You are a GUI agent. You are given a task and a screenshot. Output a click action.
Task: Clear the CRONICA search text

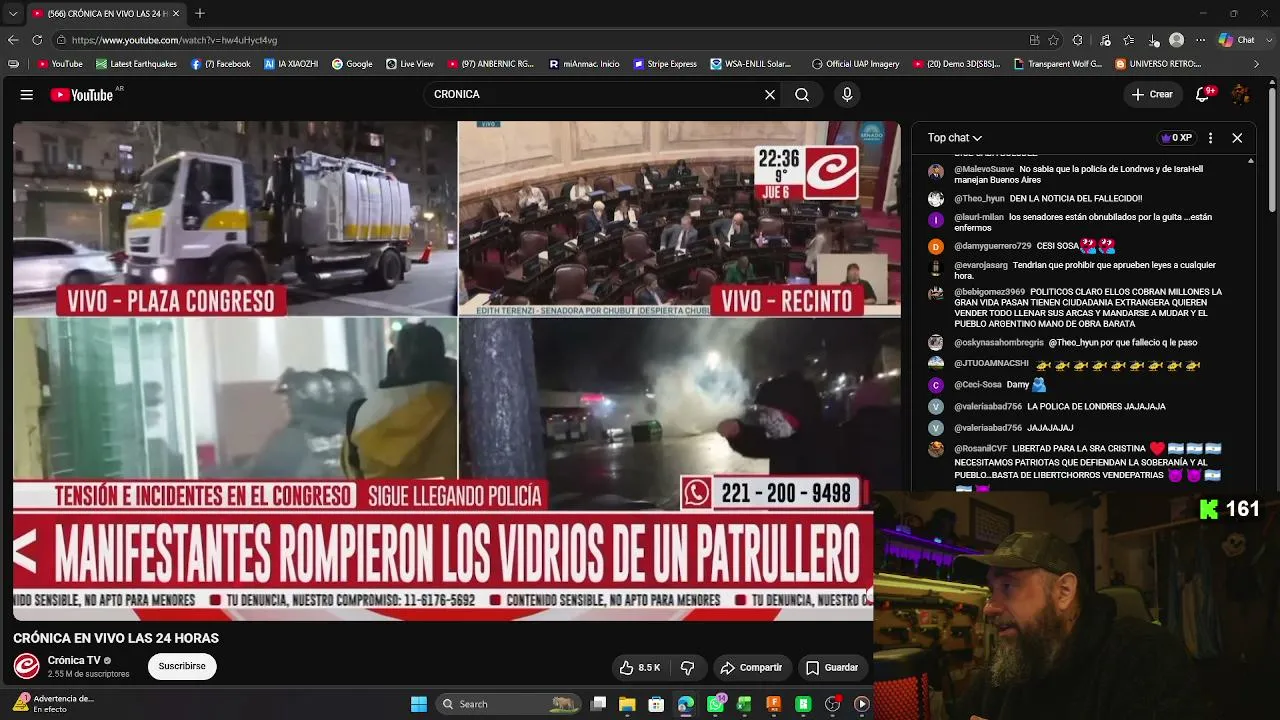(x=770, y=95)
